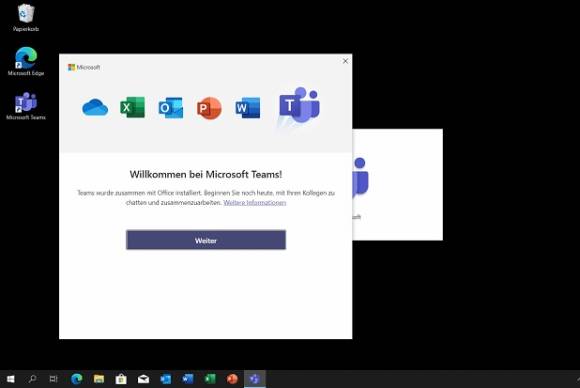Click the Word icon in welcome dialog
Image resolution: width=580 pixels, height=388 pixels.
pos(247,108)
